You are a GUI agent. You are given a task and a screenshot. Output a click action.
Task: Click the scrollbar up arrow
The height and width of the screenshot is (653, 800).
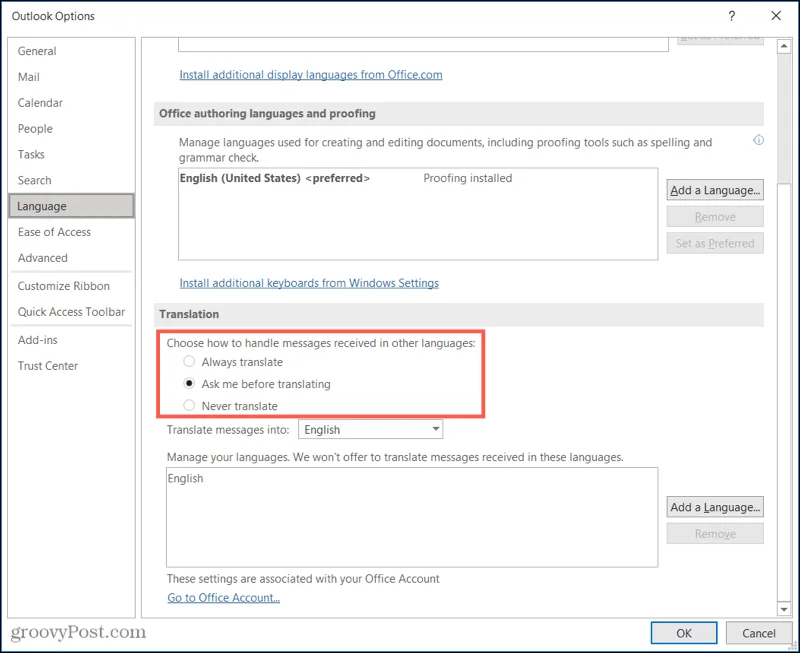(784, 47)
